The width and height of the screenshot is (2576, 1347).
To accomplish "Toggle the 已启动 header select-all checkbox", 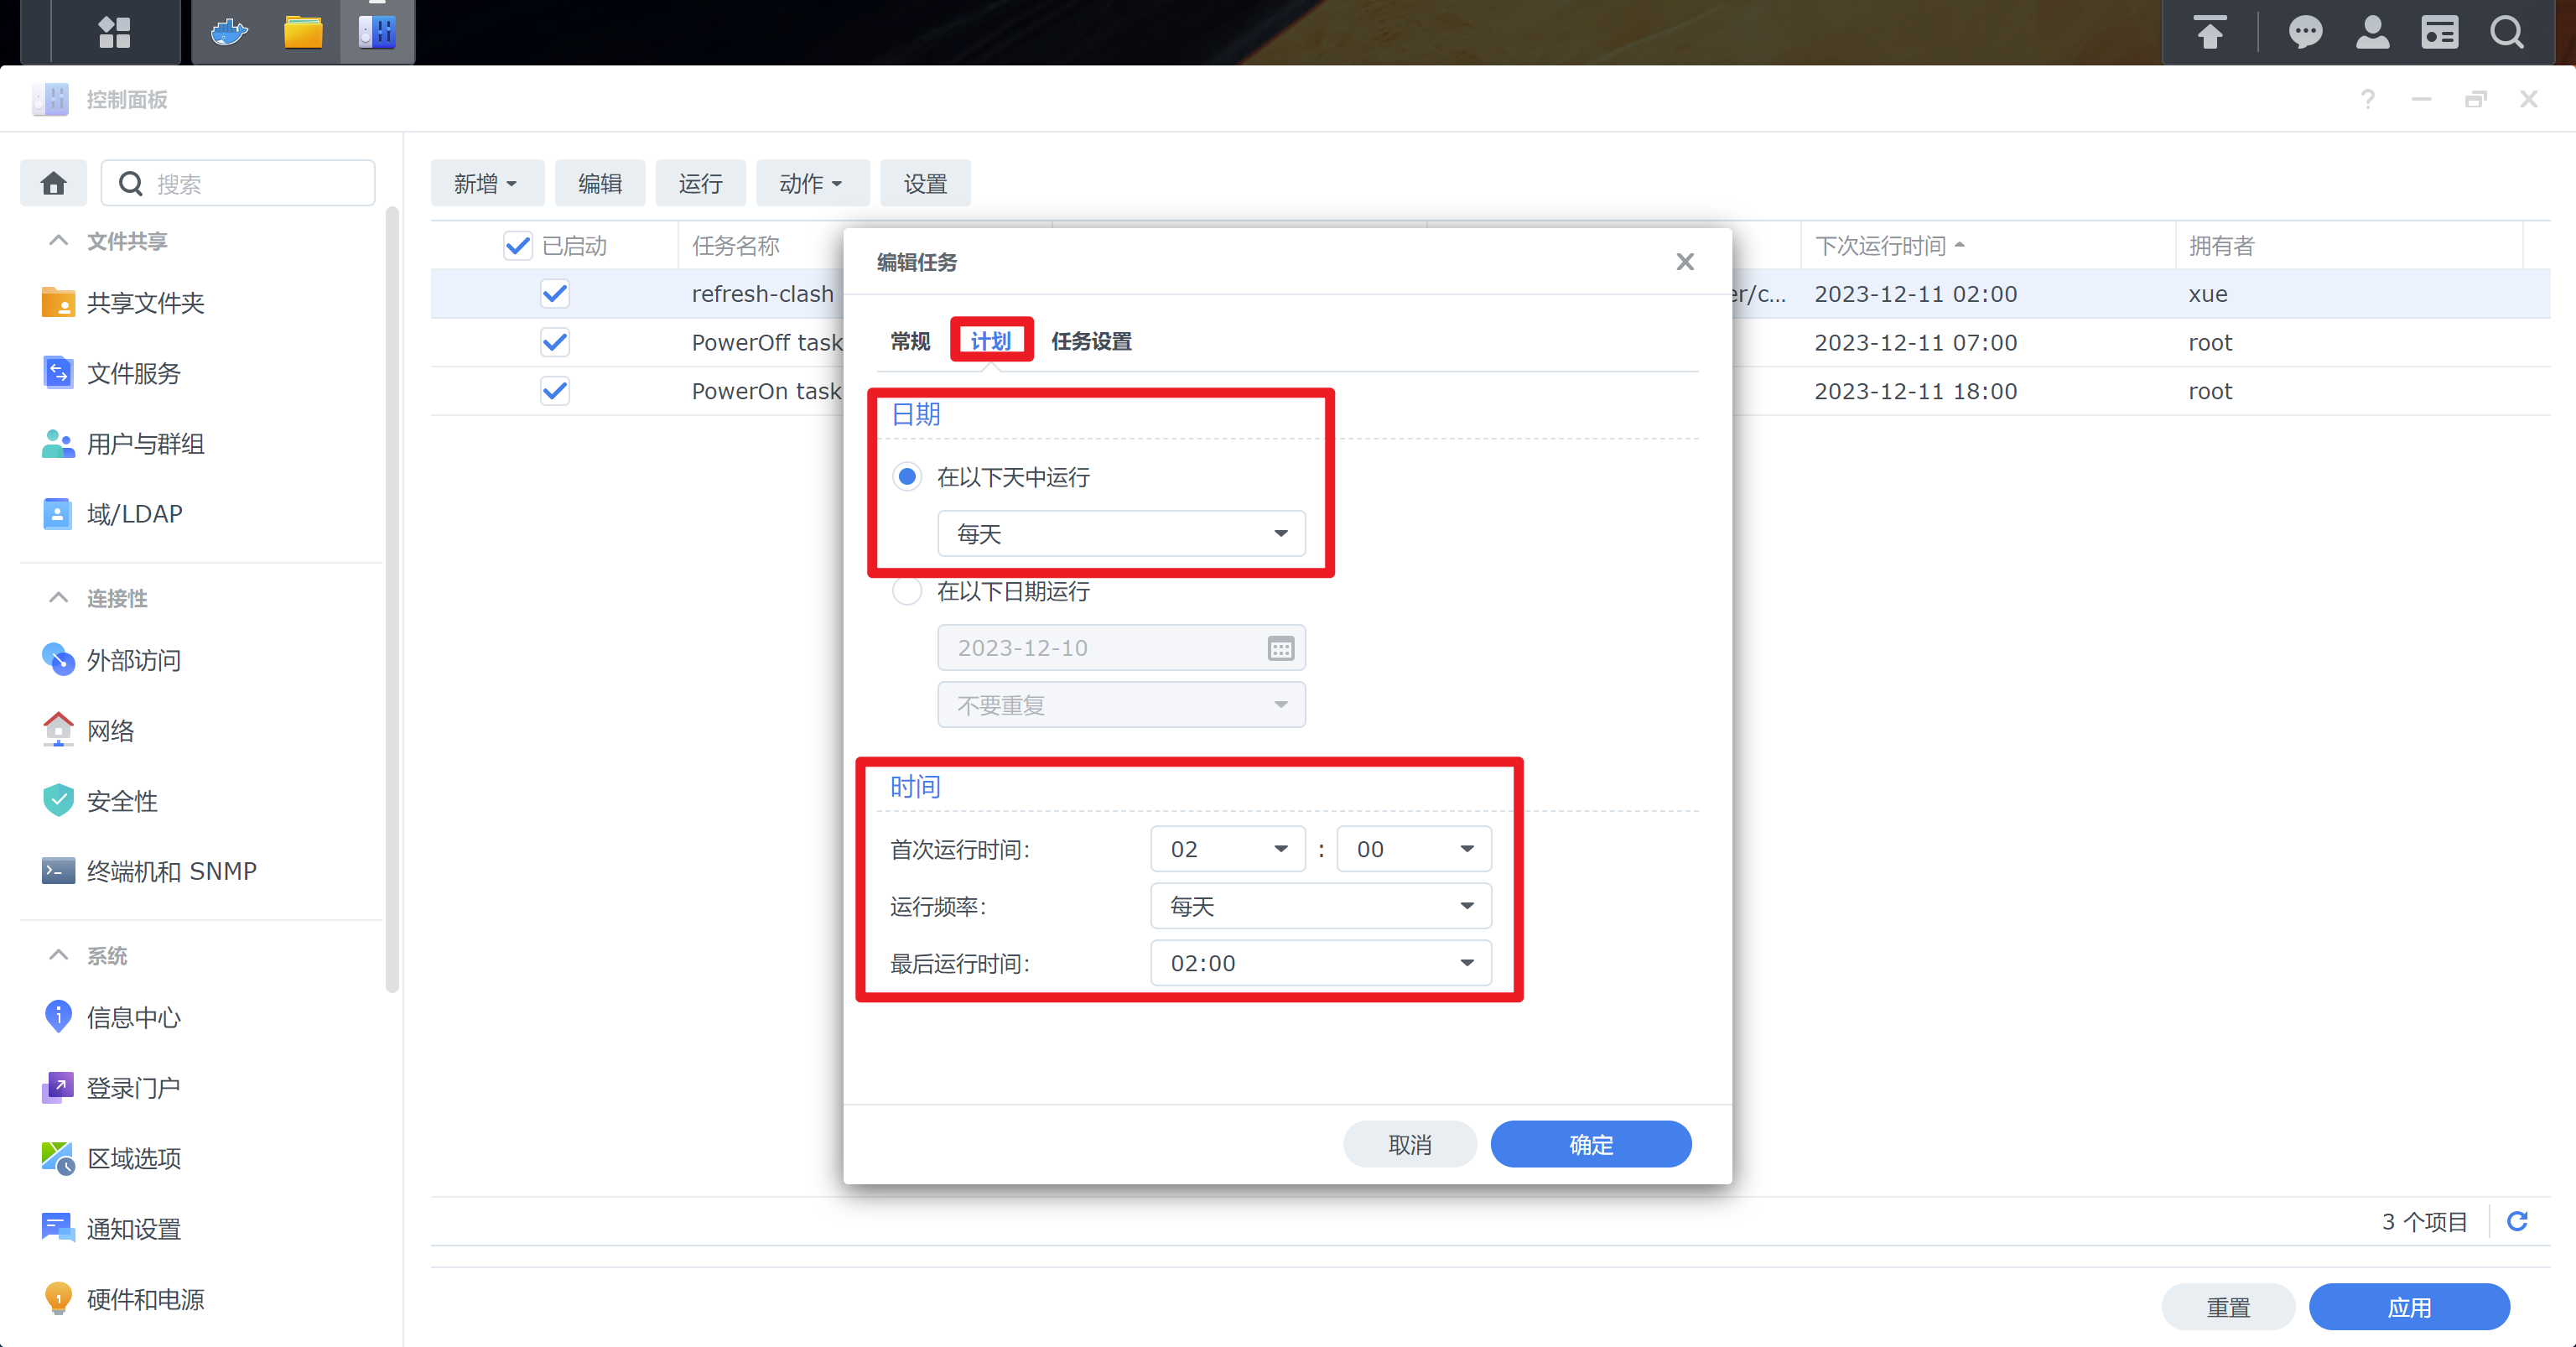I will pos(518,245).
